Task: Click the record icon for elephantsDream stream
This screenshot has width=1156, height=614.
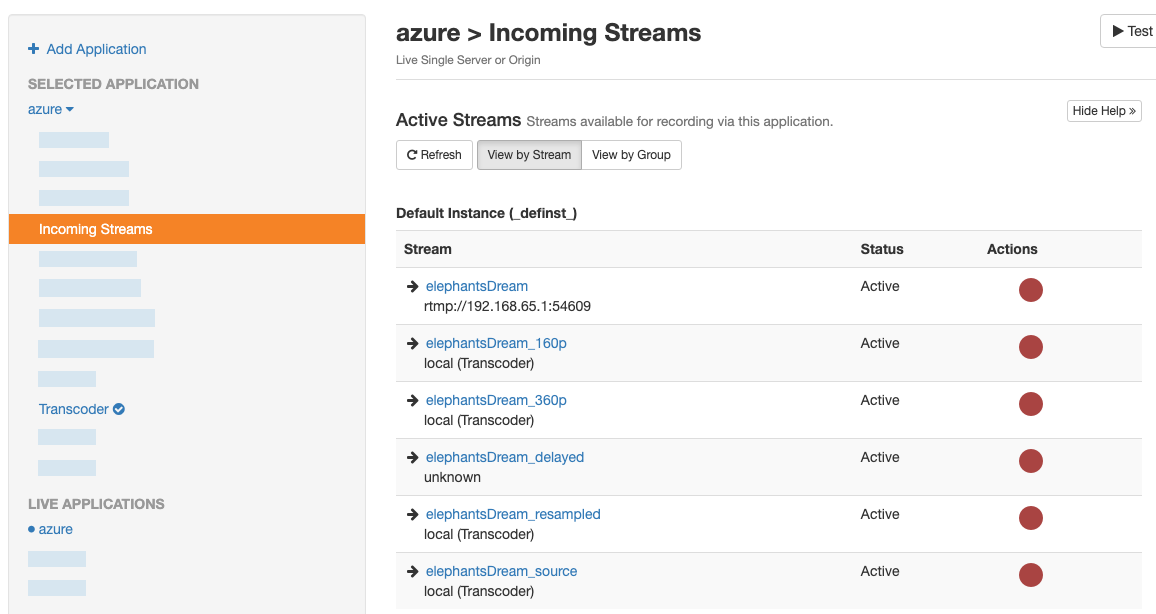Action: 1030,290
